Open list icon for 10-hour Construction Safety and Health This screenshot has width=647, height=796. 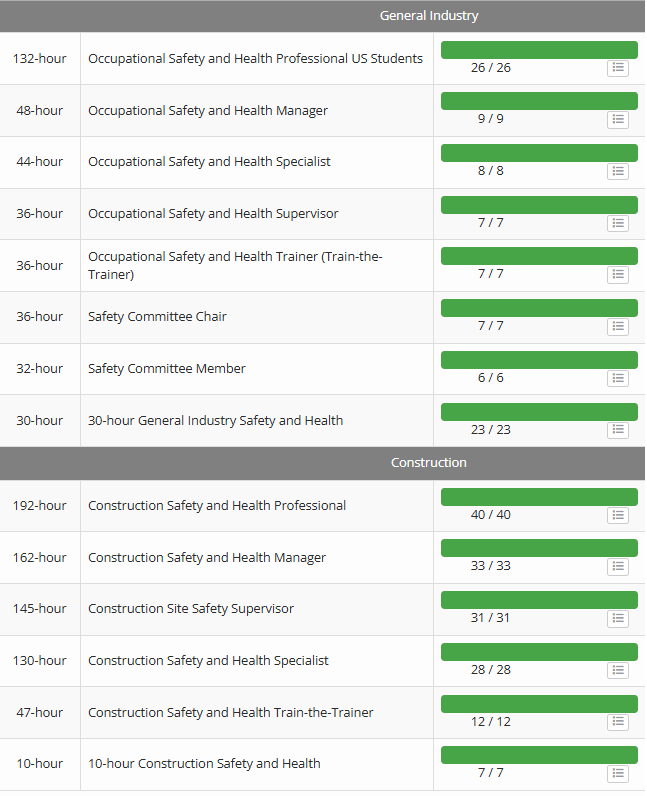pos(618,773)
